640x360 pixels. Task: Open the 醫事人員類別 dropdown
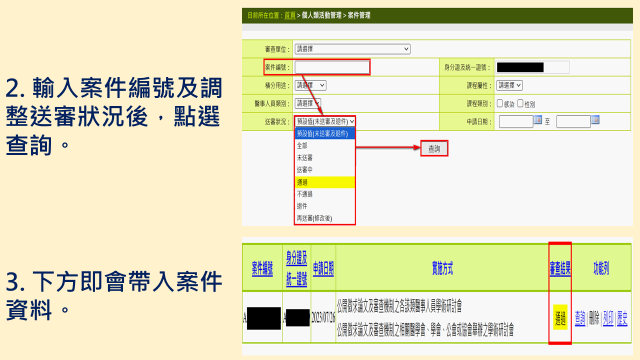pos(307,103)
